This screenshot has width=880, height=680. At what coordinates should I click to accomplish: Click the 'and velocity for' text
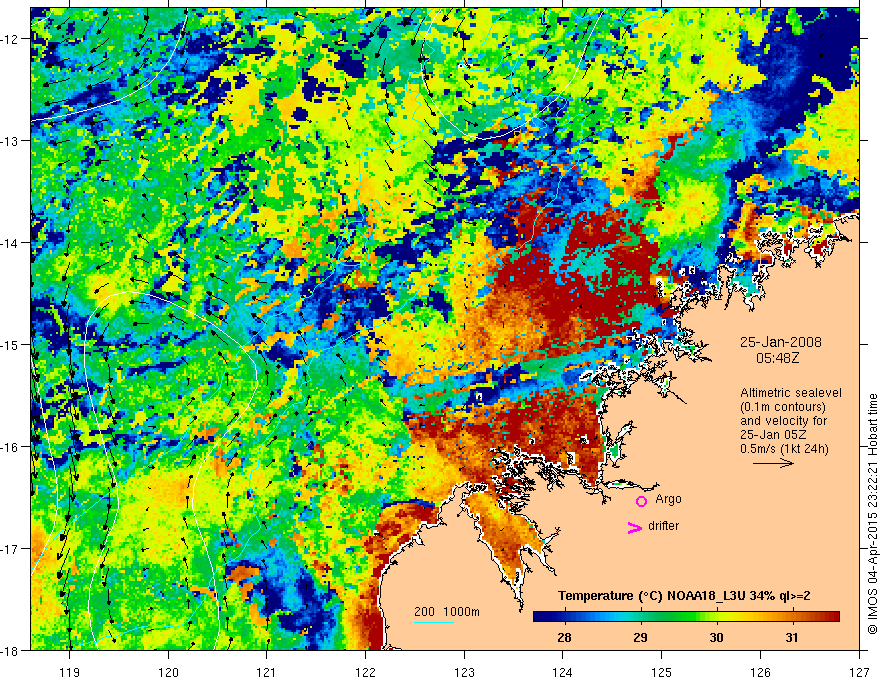click(783, 421)
